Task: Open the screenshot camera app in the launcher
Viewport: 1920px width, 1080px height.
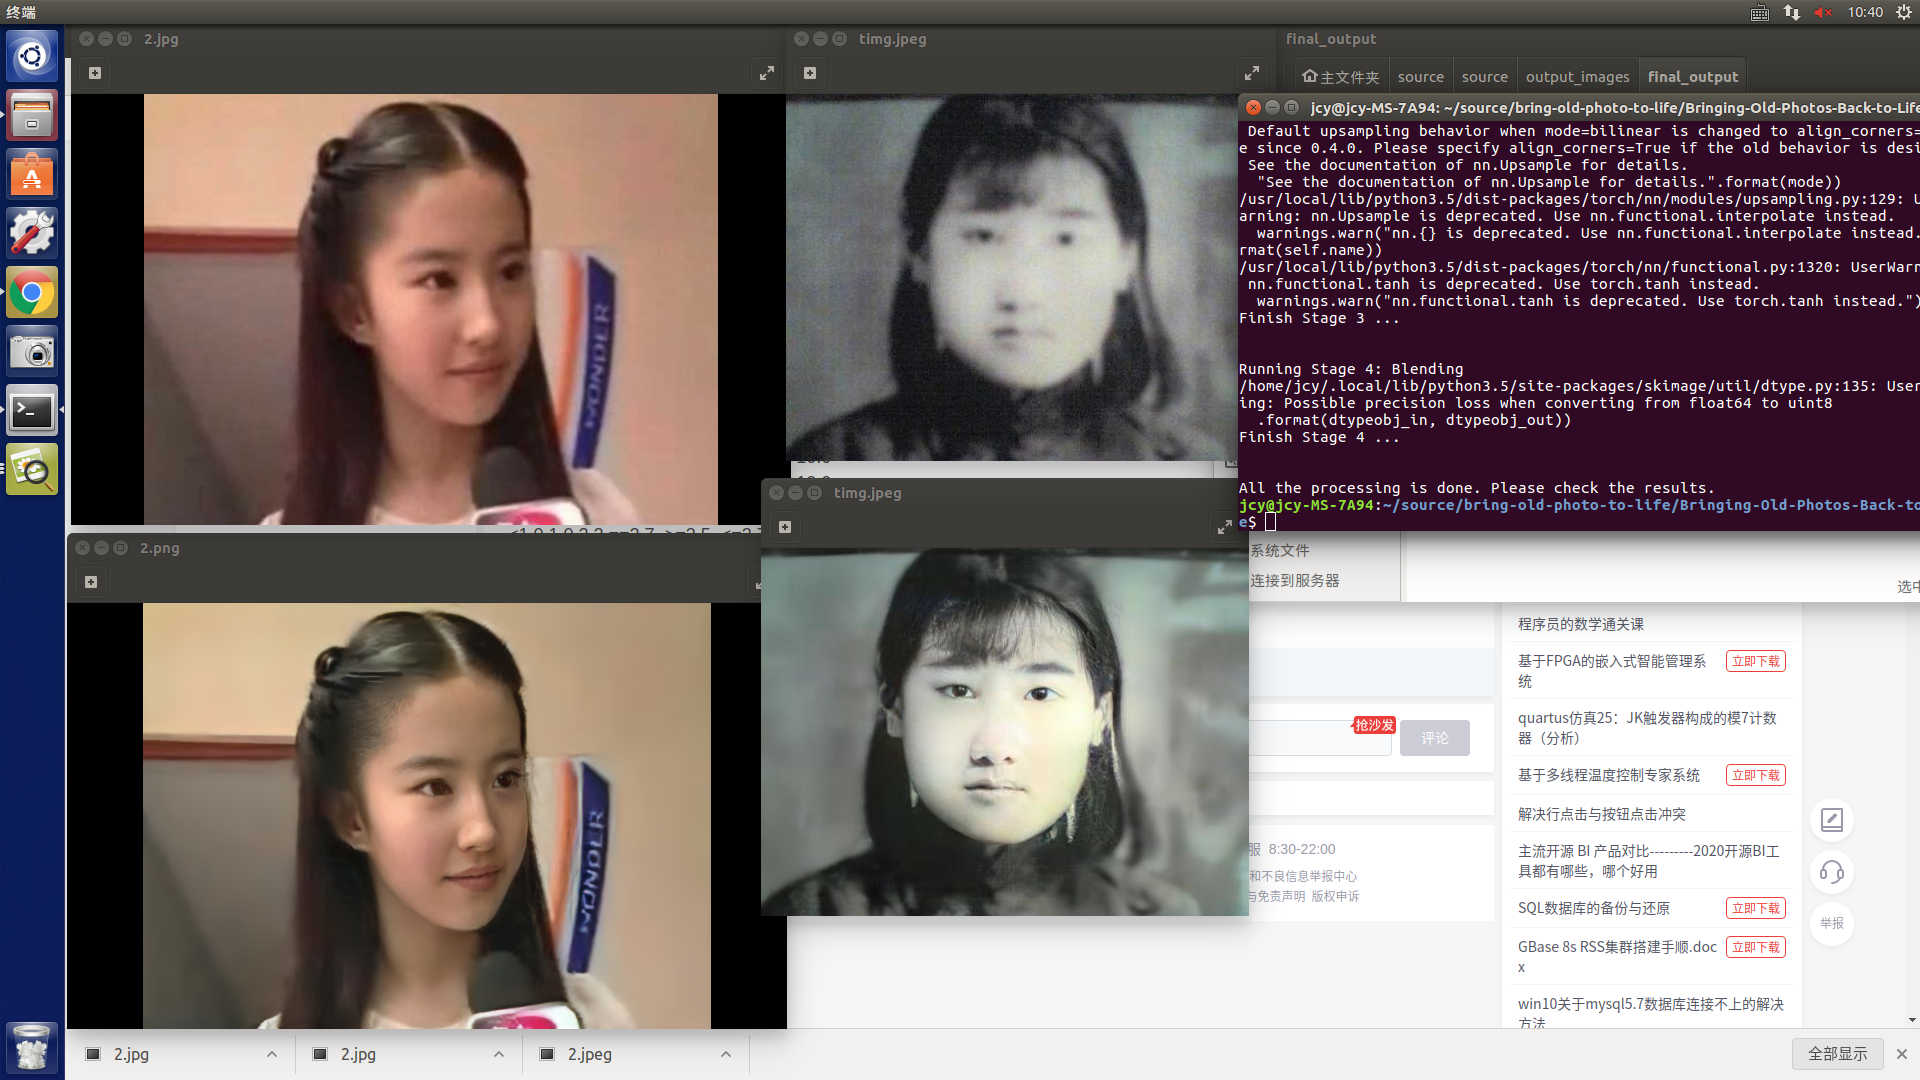Action: pyautogui.click(x=32, y=351)
